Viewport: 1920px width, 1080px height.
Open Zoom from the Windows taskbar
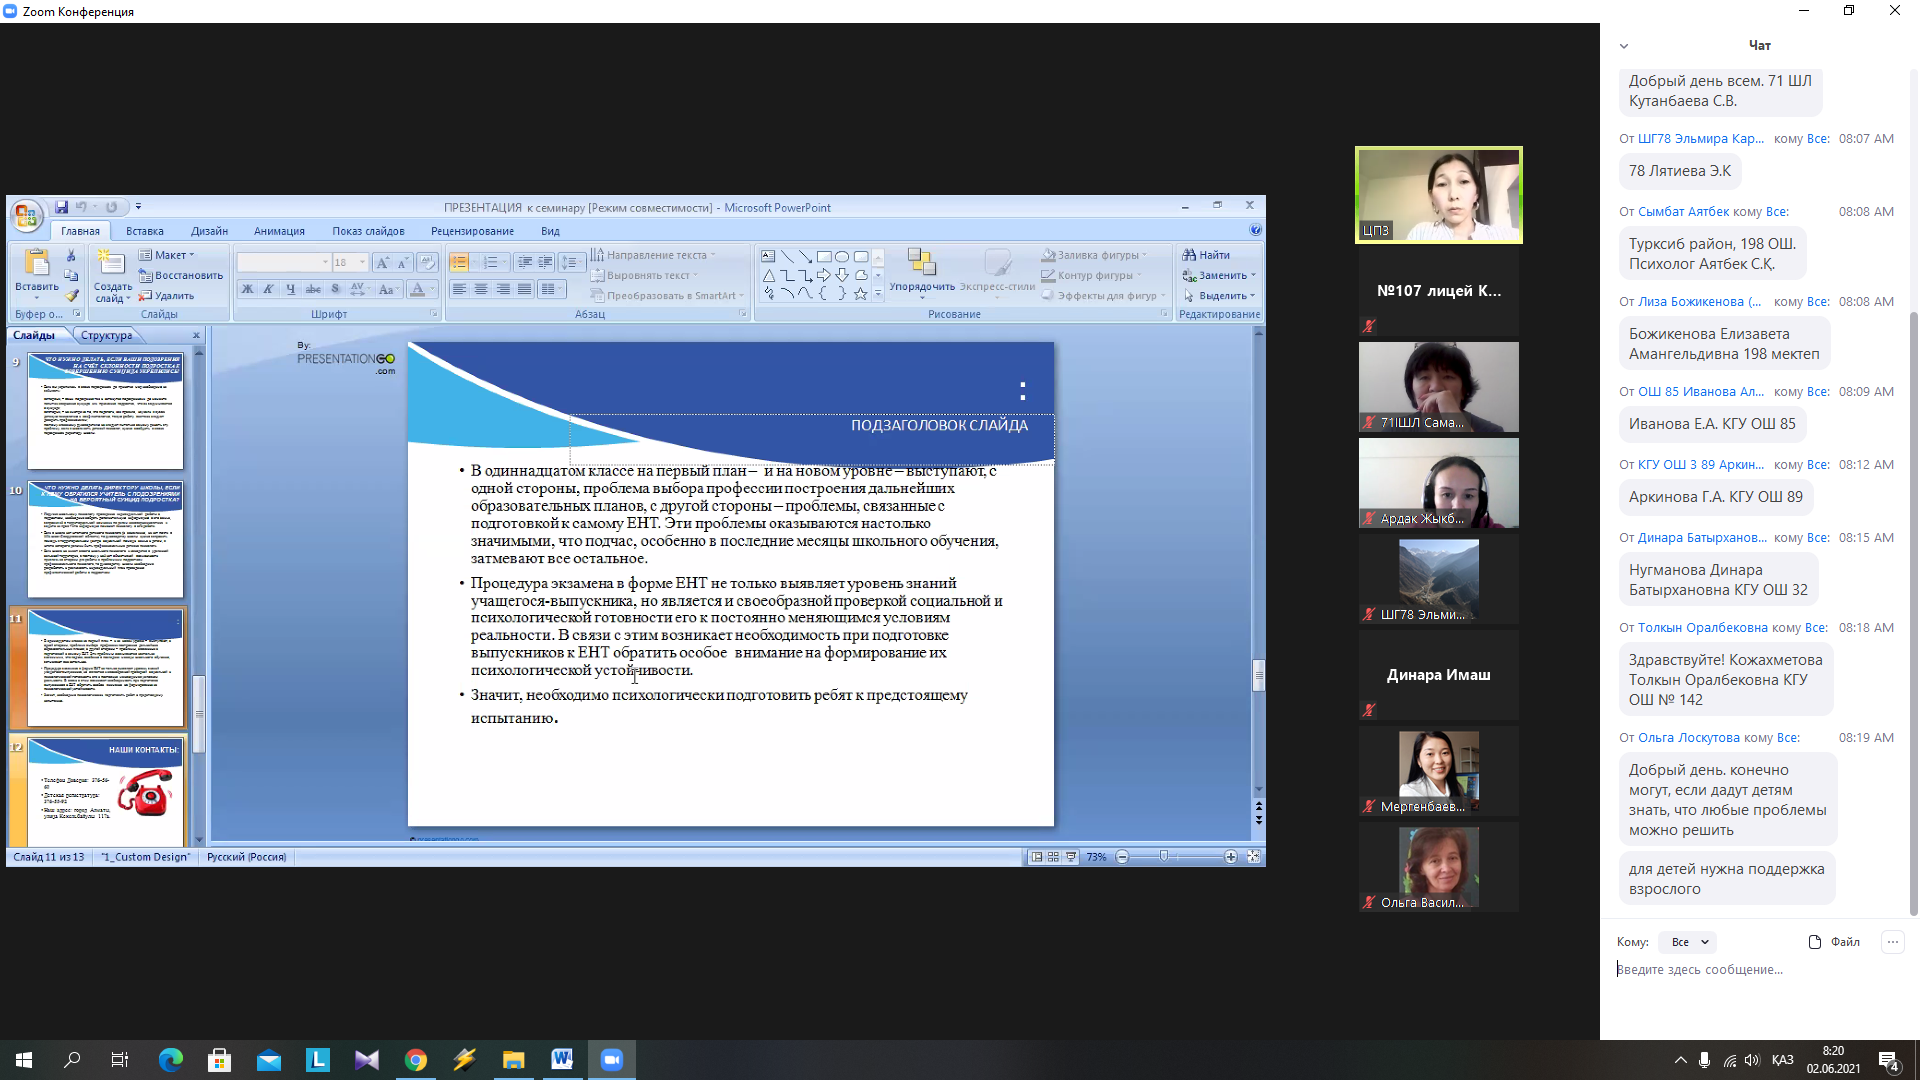(611, 1060)
